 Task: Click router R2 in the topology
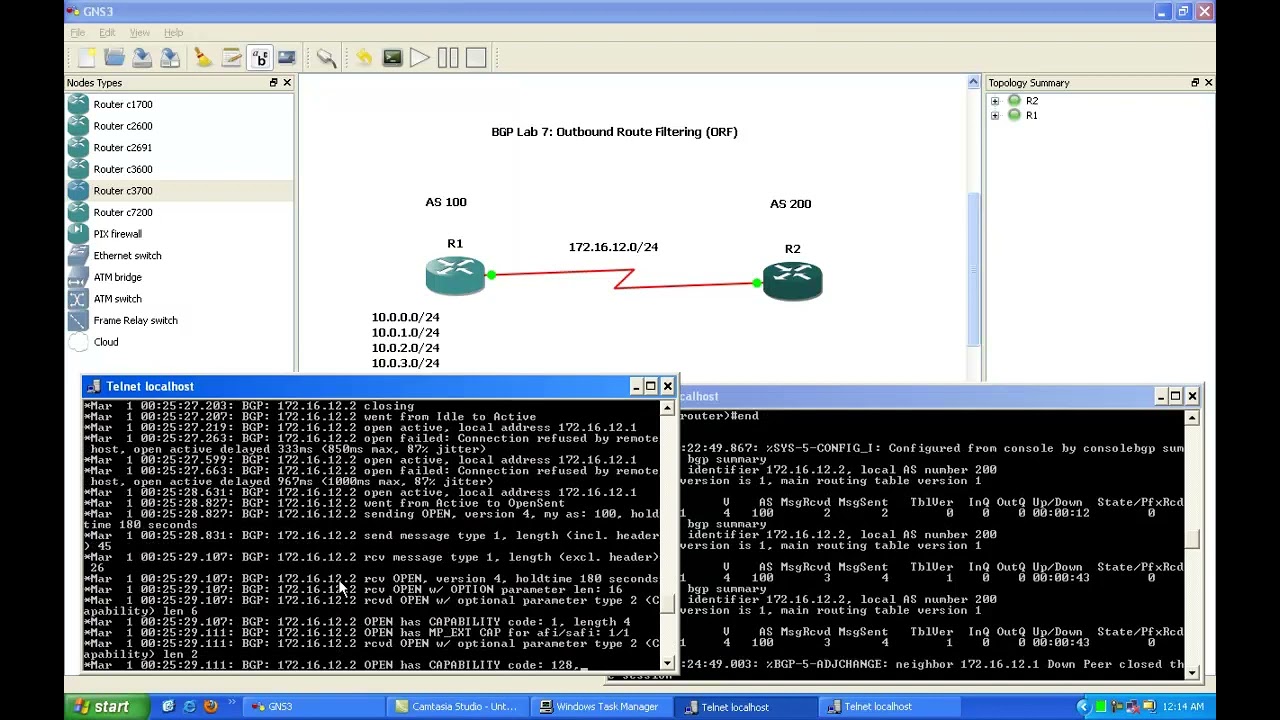click(792, 281)
